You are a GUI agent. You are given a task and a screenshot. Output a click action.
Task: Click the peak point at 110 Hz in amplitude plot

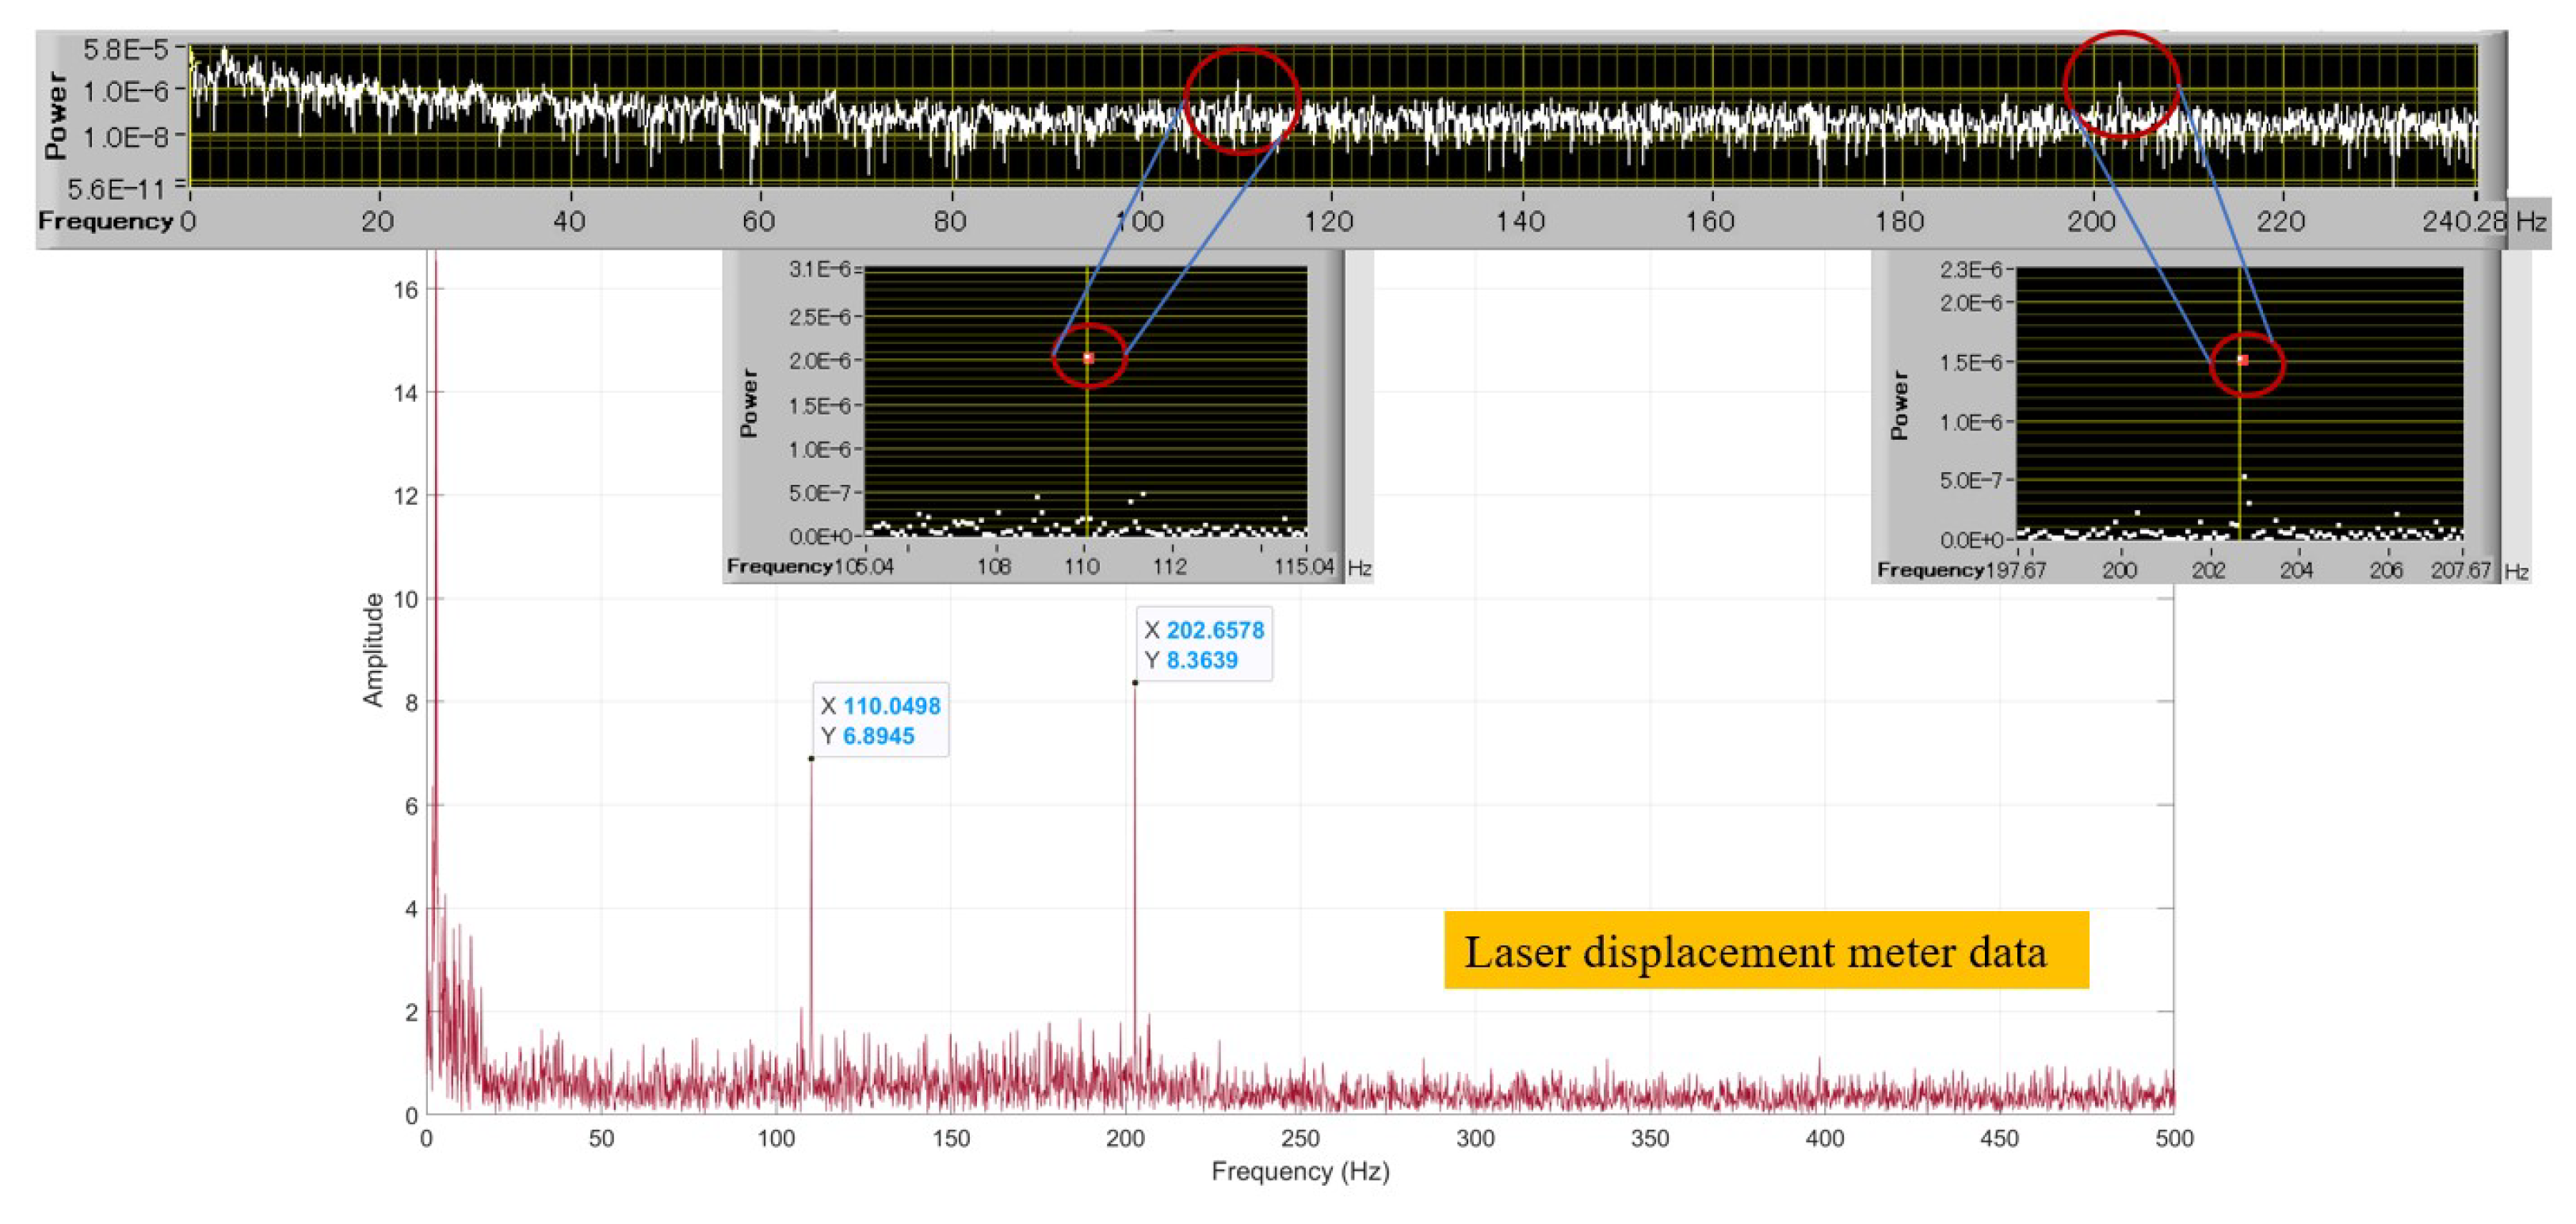coord(811,758)
